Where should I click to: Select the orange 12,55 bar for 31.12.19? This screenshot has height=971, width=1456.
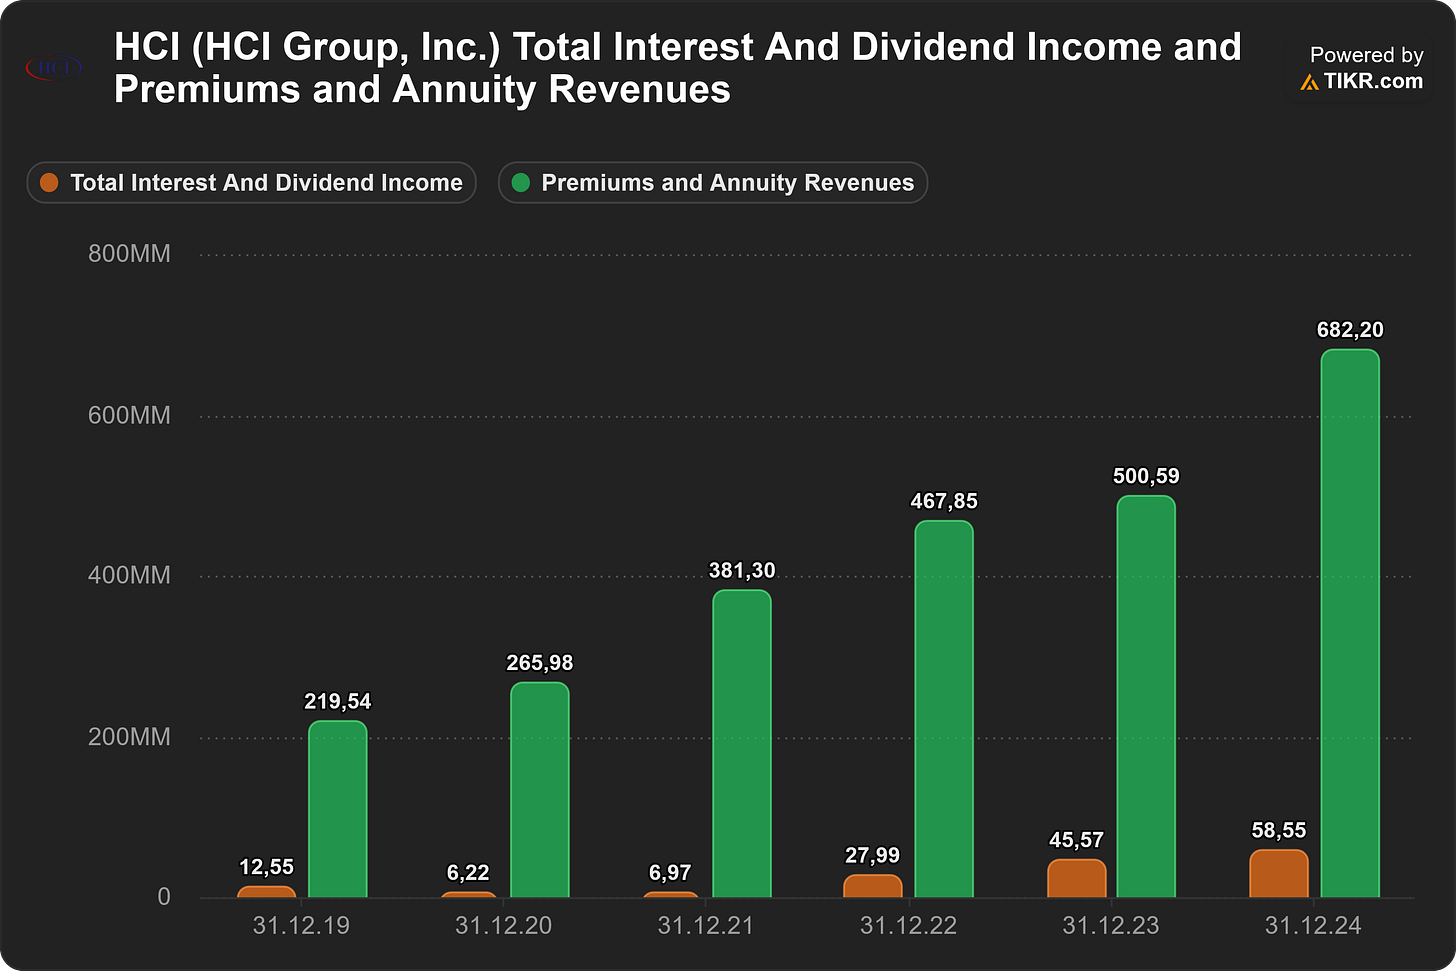(267, 892)
